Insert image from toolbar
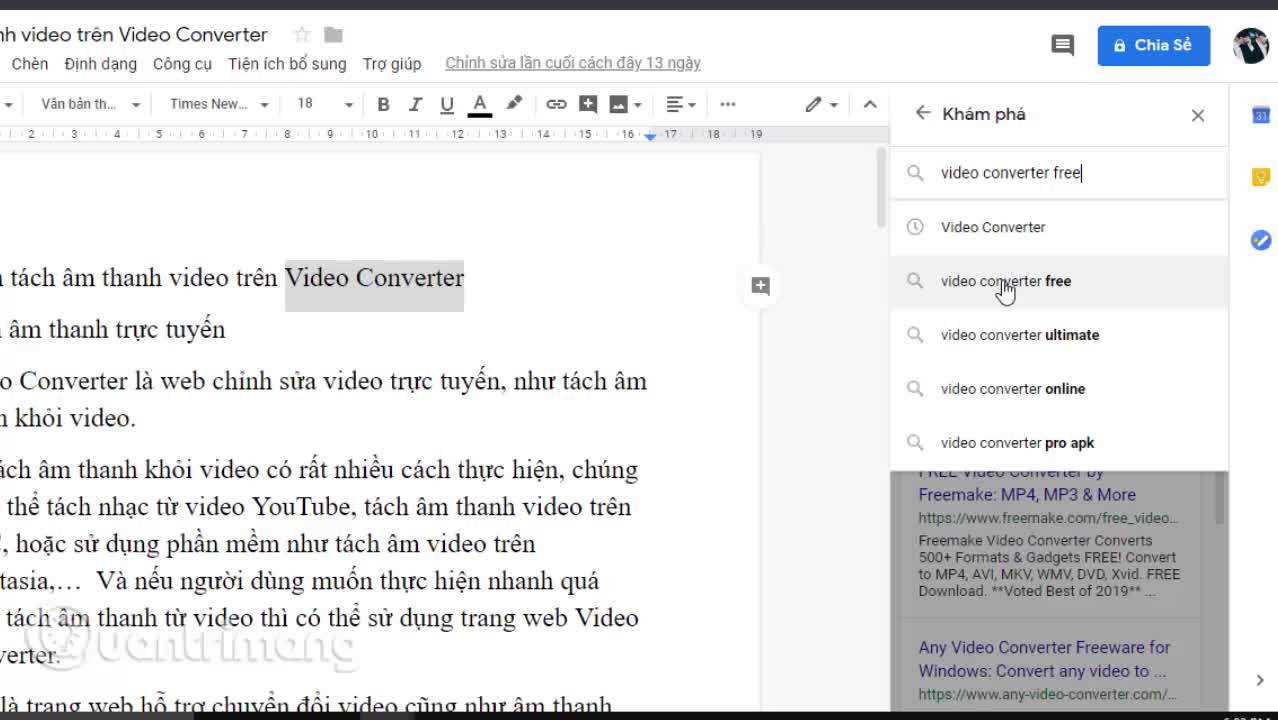1278x720 pixels. point(619,104)
